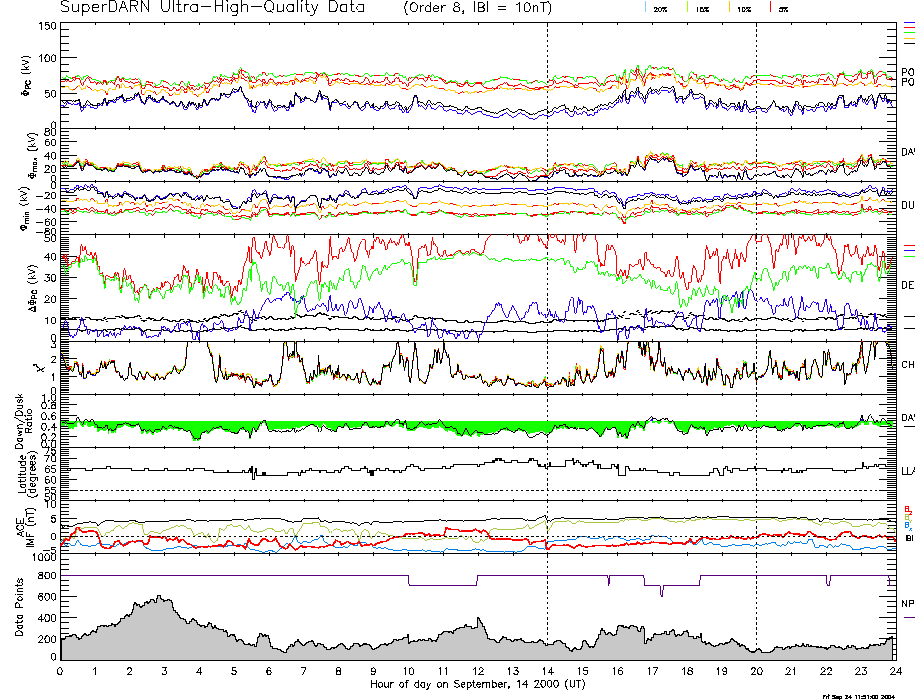The image size is (915, 700).
Task: Click the |B| legend label beside IMF panel
Action: coord(909,538)
